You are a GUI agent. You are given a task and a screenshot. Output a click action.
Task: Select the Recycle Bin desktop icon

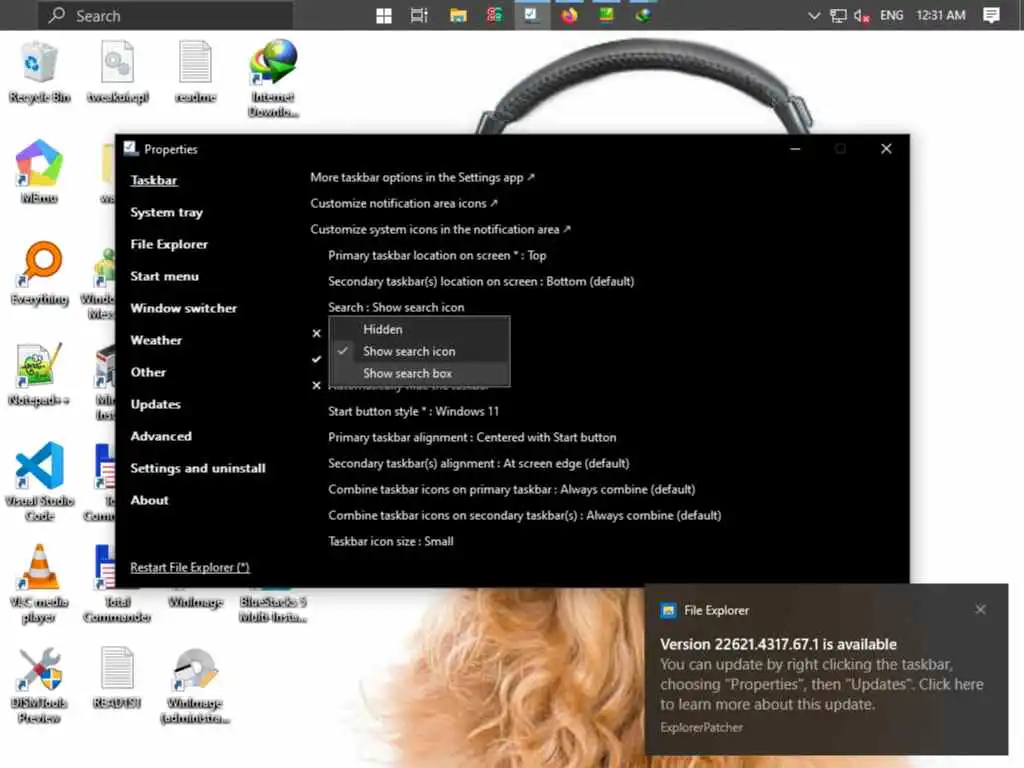point(39,72)
